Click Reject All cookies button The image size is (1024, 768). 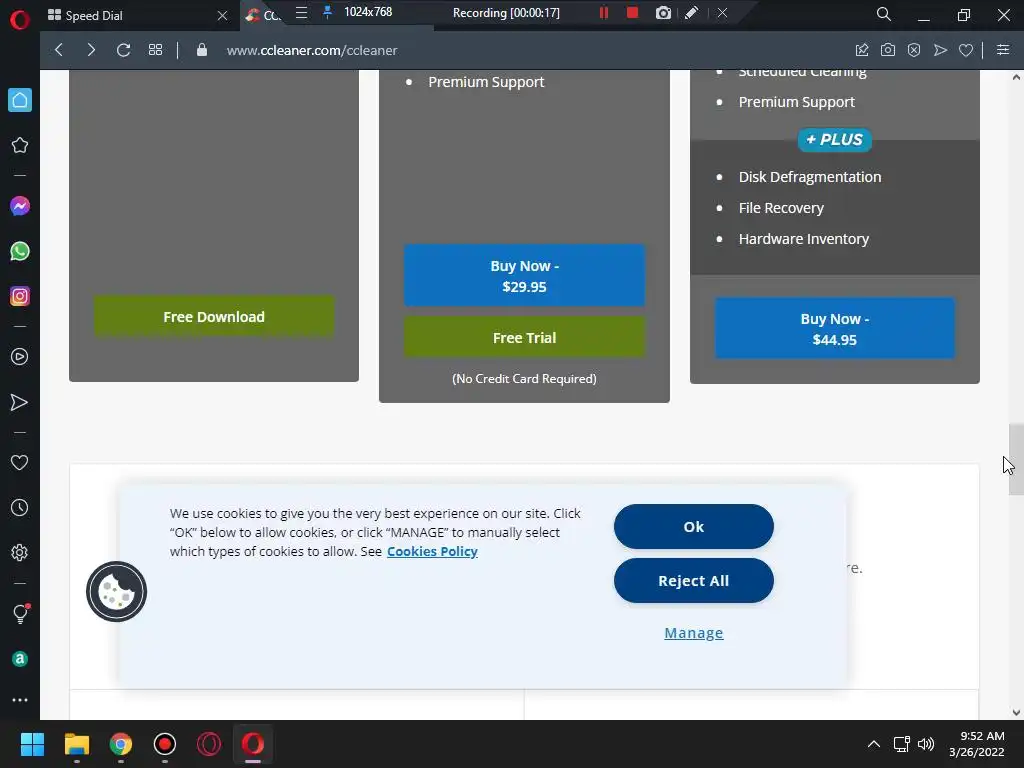(x=694, y=581)
